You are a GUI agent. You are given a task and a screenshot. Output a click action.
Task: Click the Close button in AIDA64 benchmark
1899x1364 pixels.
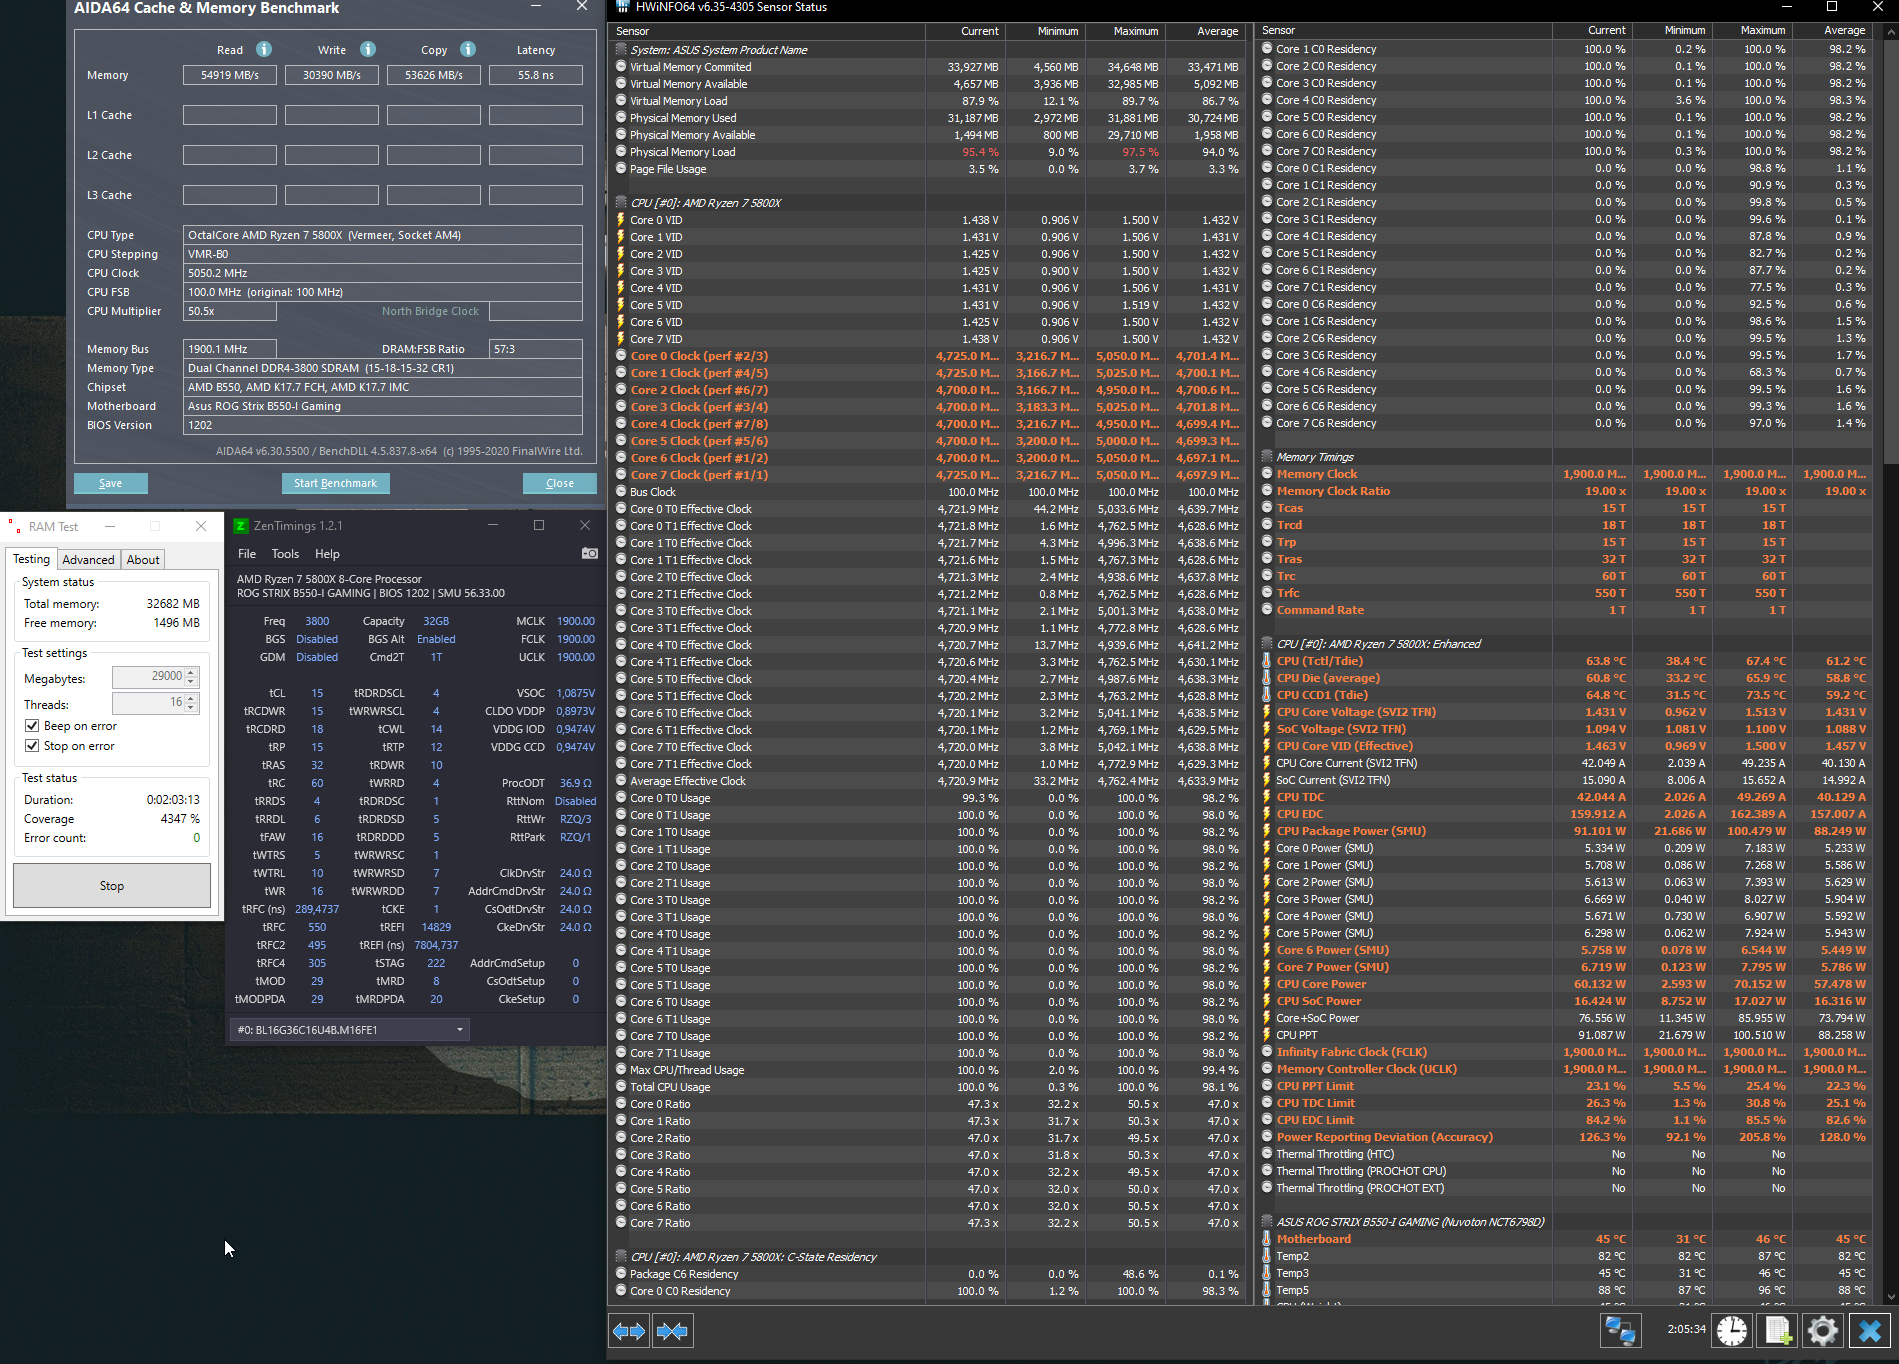[560, 483]
